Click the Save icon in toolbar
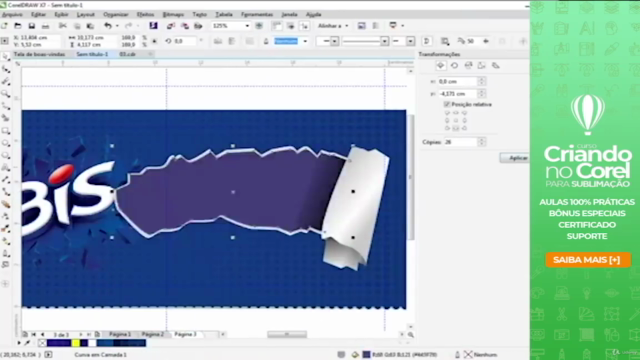 pyautogui.click(x=31, y=26)
